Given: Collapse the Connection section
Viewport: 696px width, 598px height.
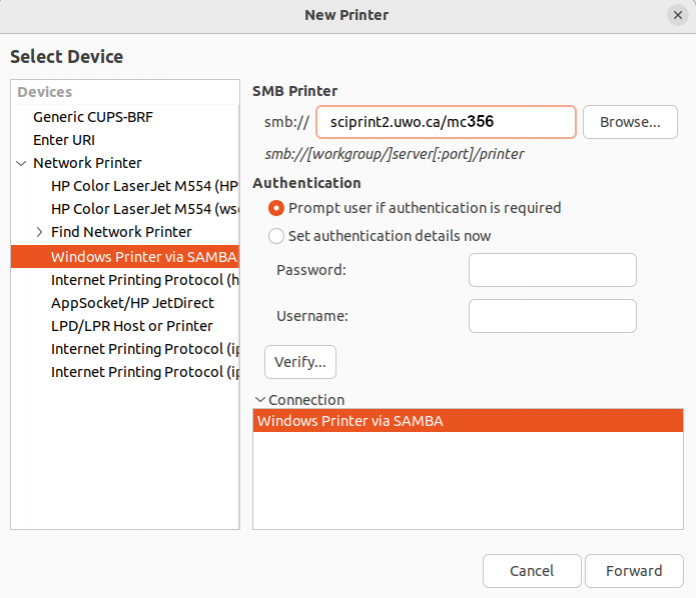Looking at the screenshot, I should (x=260, y=400).
